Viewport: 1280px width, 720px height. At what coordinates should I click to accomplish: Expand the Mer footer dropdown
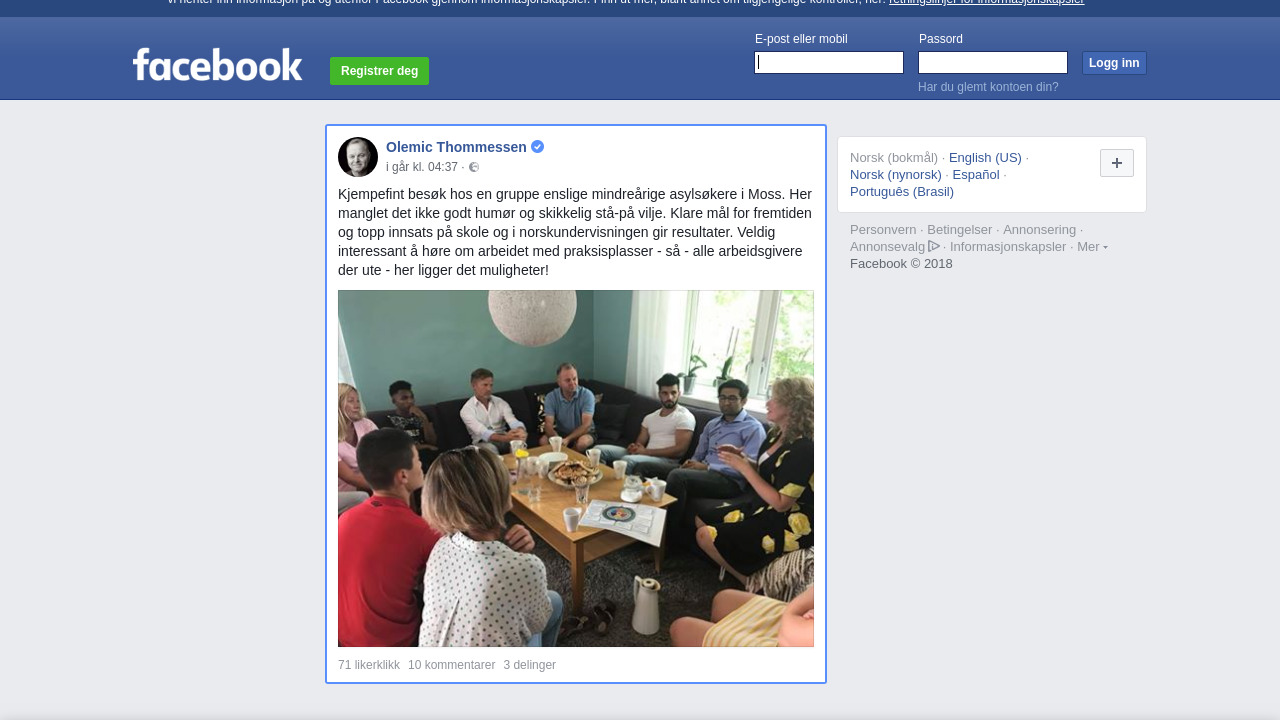tap(1092, 247)
